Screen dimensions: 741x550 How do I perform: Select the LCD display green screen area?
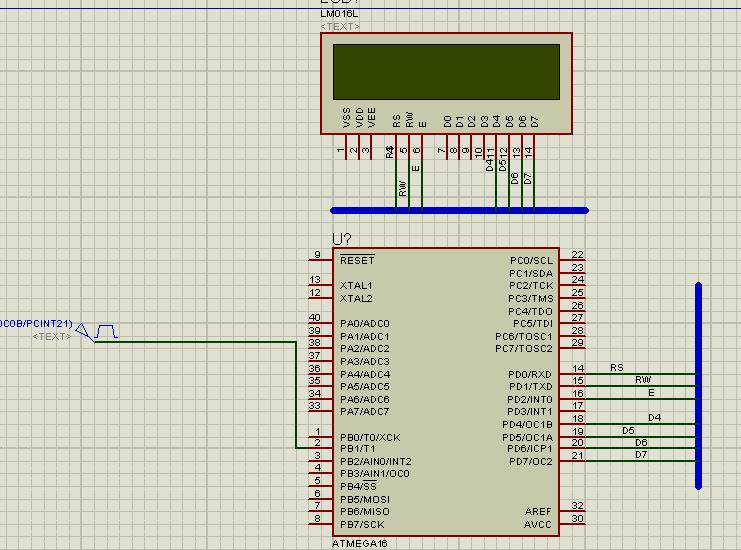[x=446, y=71]
